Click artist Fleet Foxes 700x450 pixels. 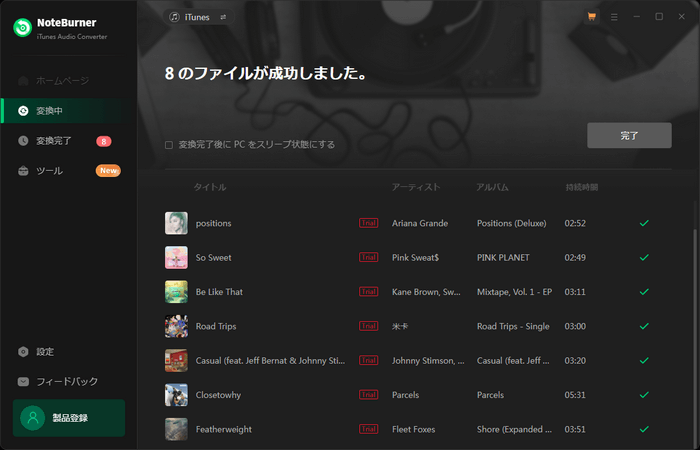tap(413, 429)
